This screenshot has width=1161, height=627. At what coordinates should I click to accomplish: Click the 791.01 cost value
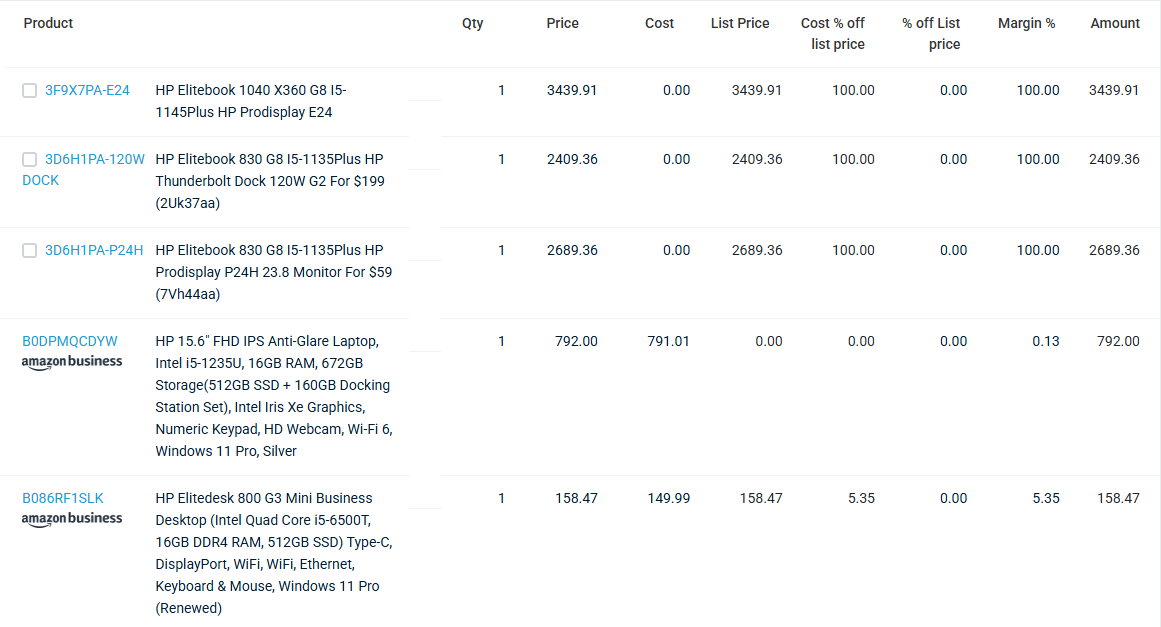pos(668,342)
